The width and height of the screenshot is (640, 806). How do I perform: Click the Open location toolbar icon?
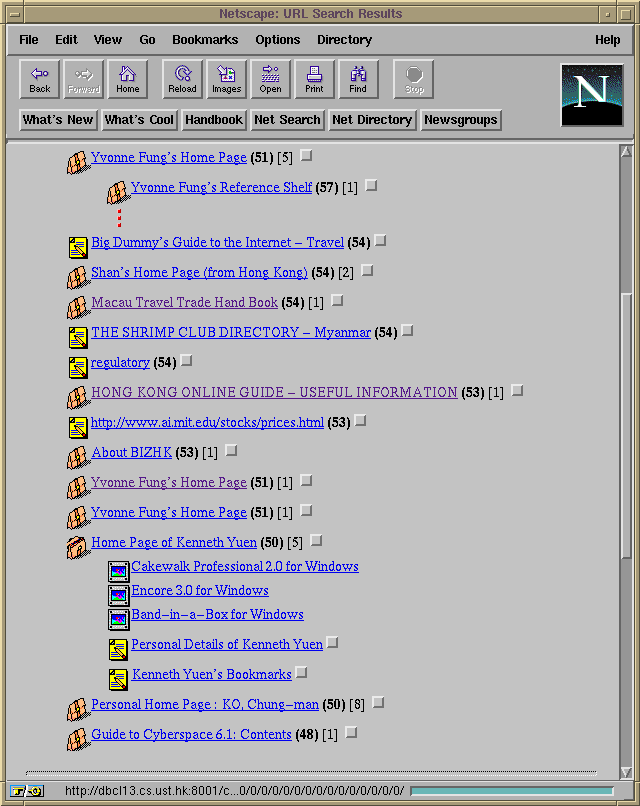(270, 79)
